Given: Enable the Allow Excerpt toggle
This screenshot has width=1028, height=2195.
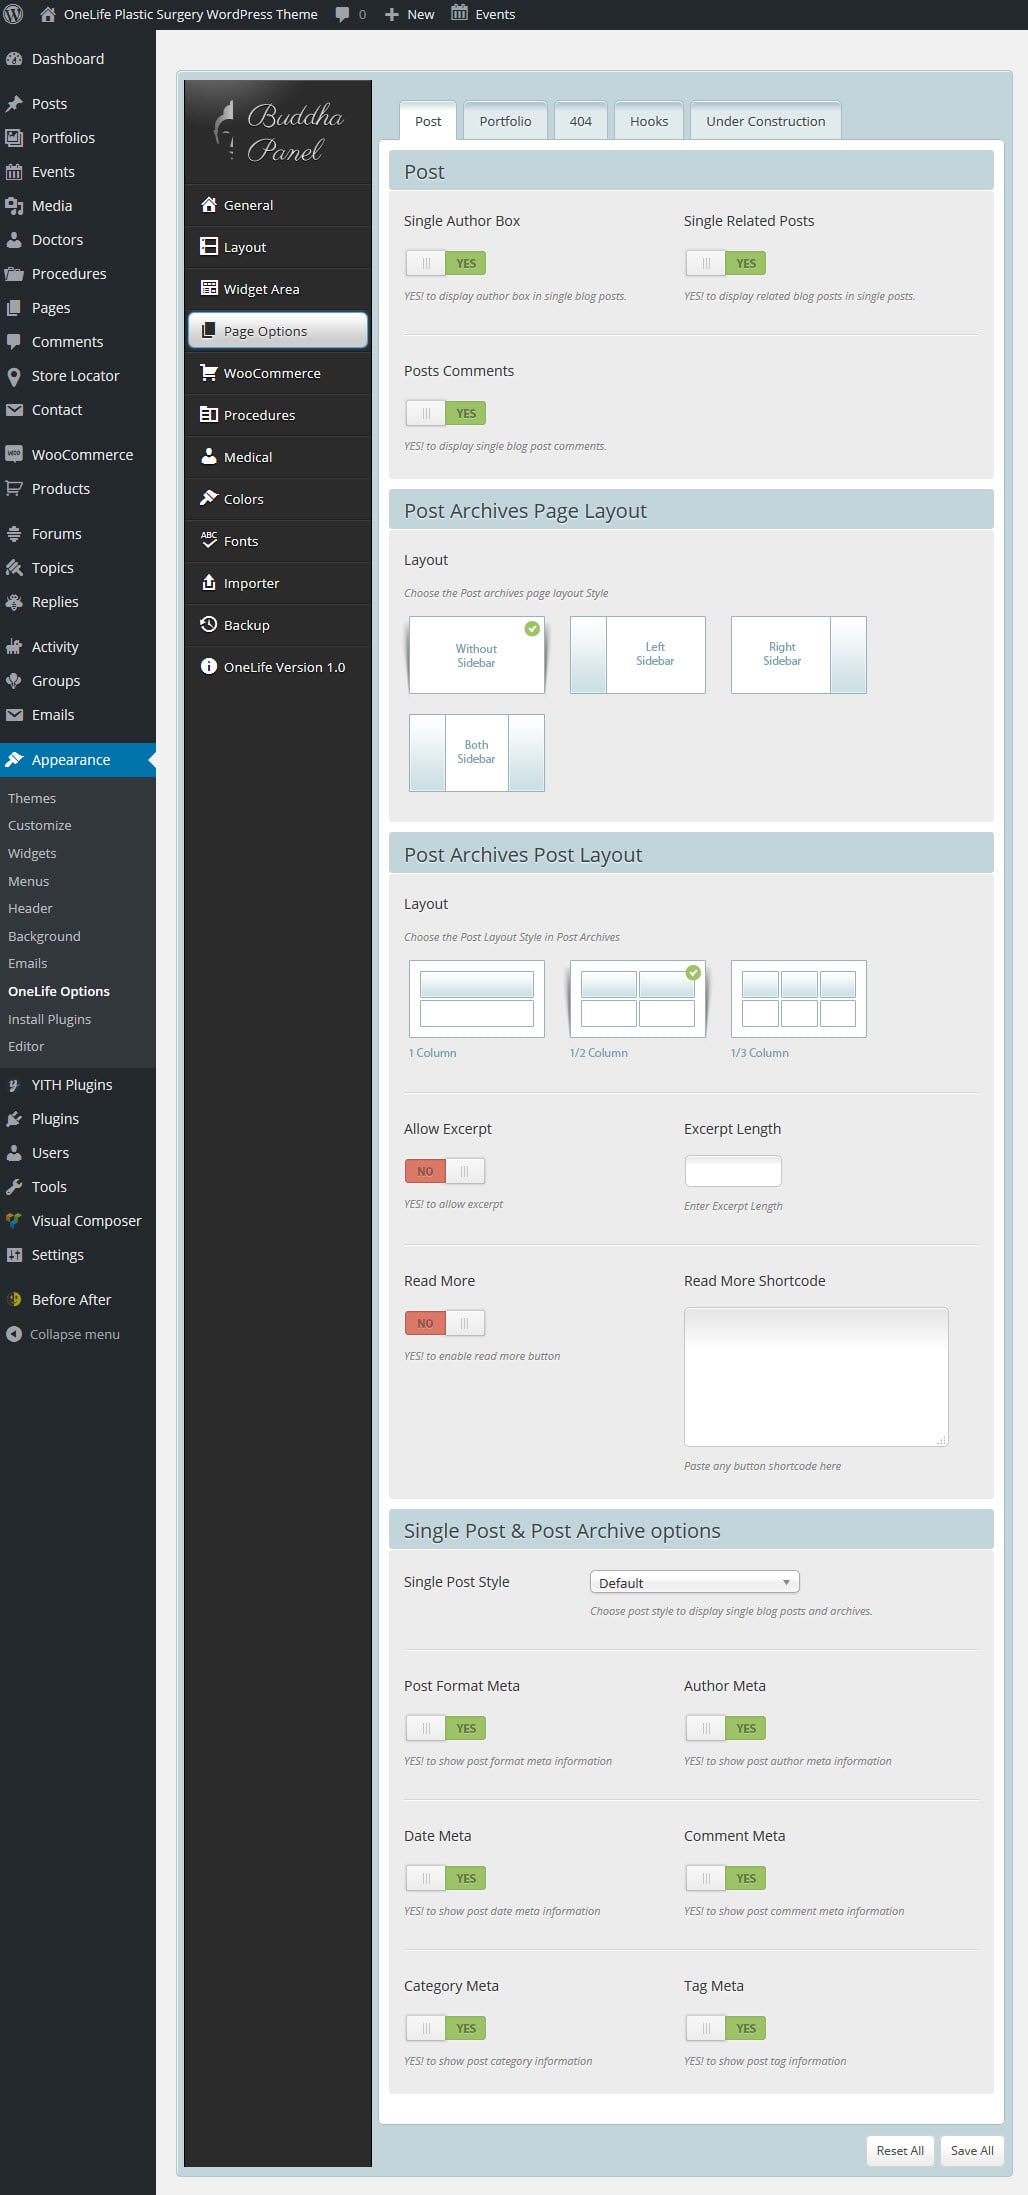Looking at the screenshot, I should coord(445,1171).
